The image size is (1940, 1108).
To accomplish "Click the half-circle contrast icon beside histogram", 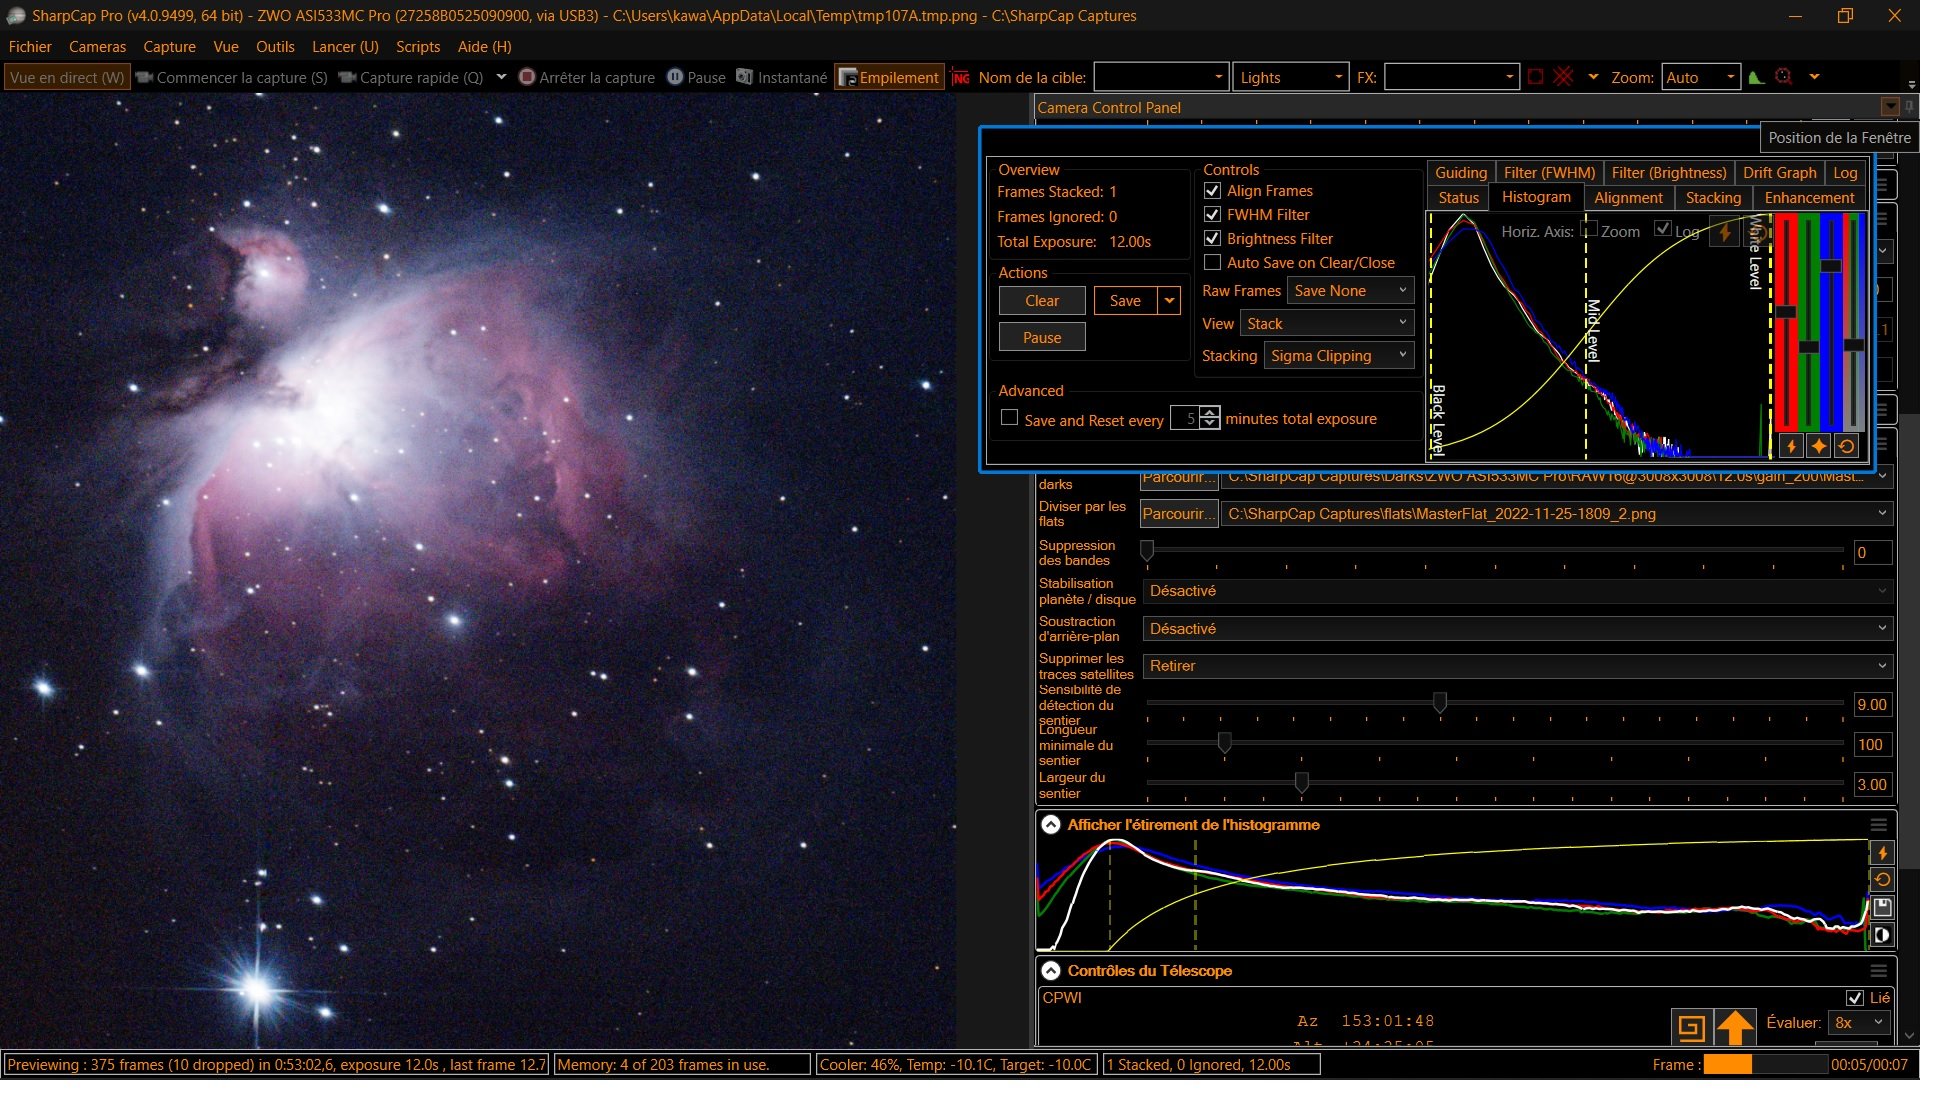I will 1882,936.
